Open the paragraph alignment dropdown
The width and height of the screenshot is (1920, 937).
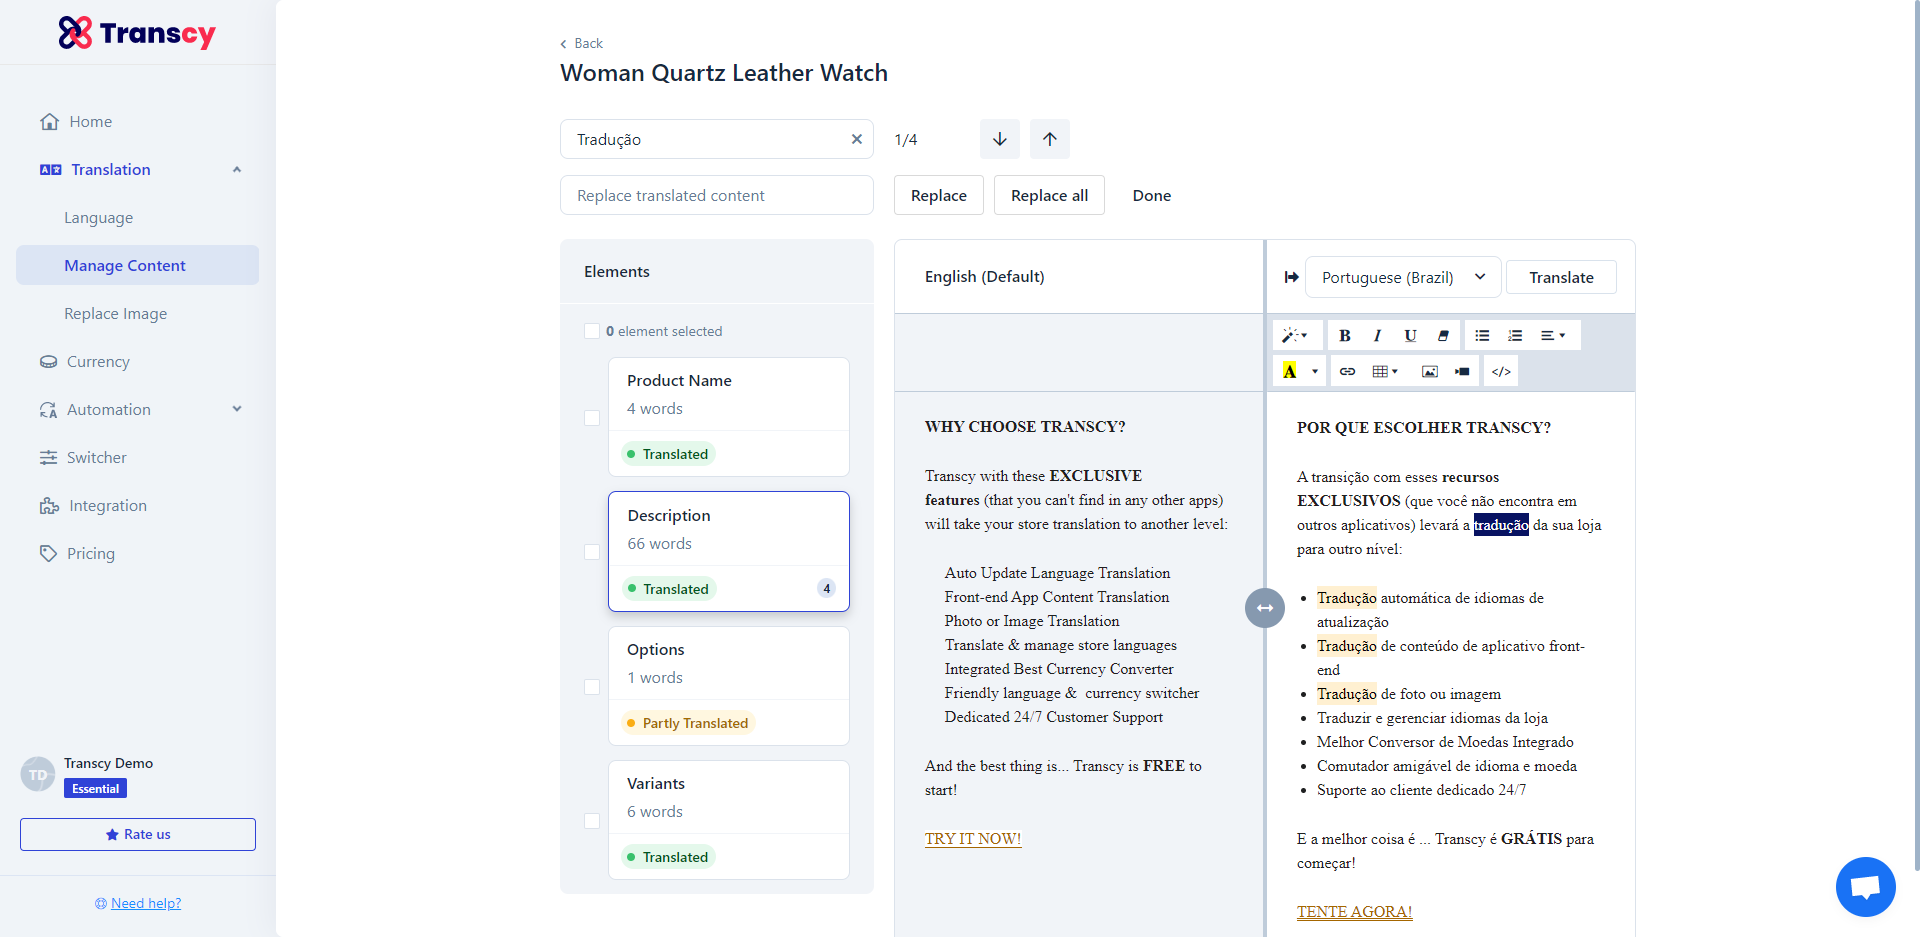coord(1553,335)
